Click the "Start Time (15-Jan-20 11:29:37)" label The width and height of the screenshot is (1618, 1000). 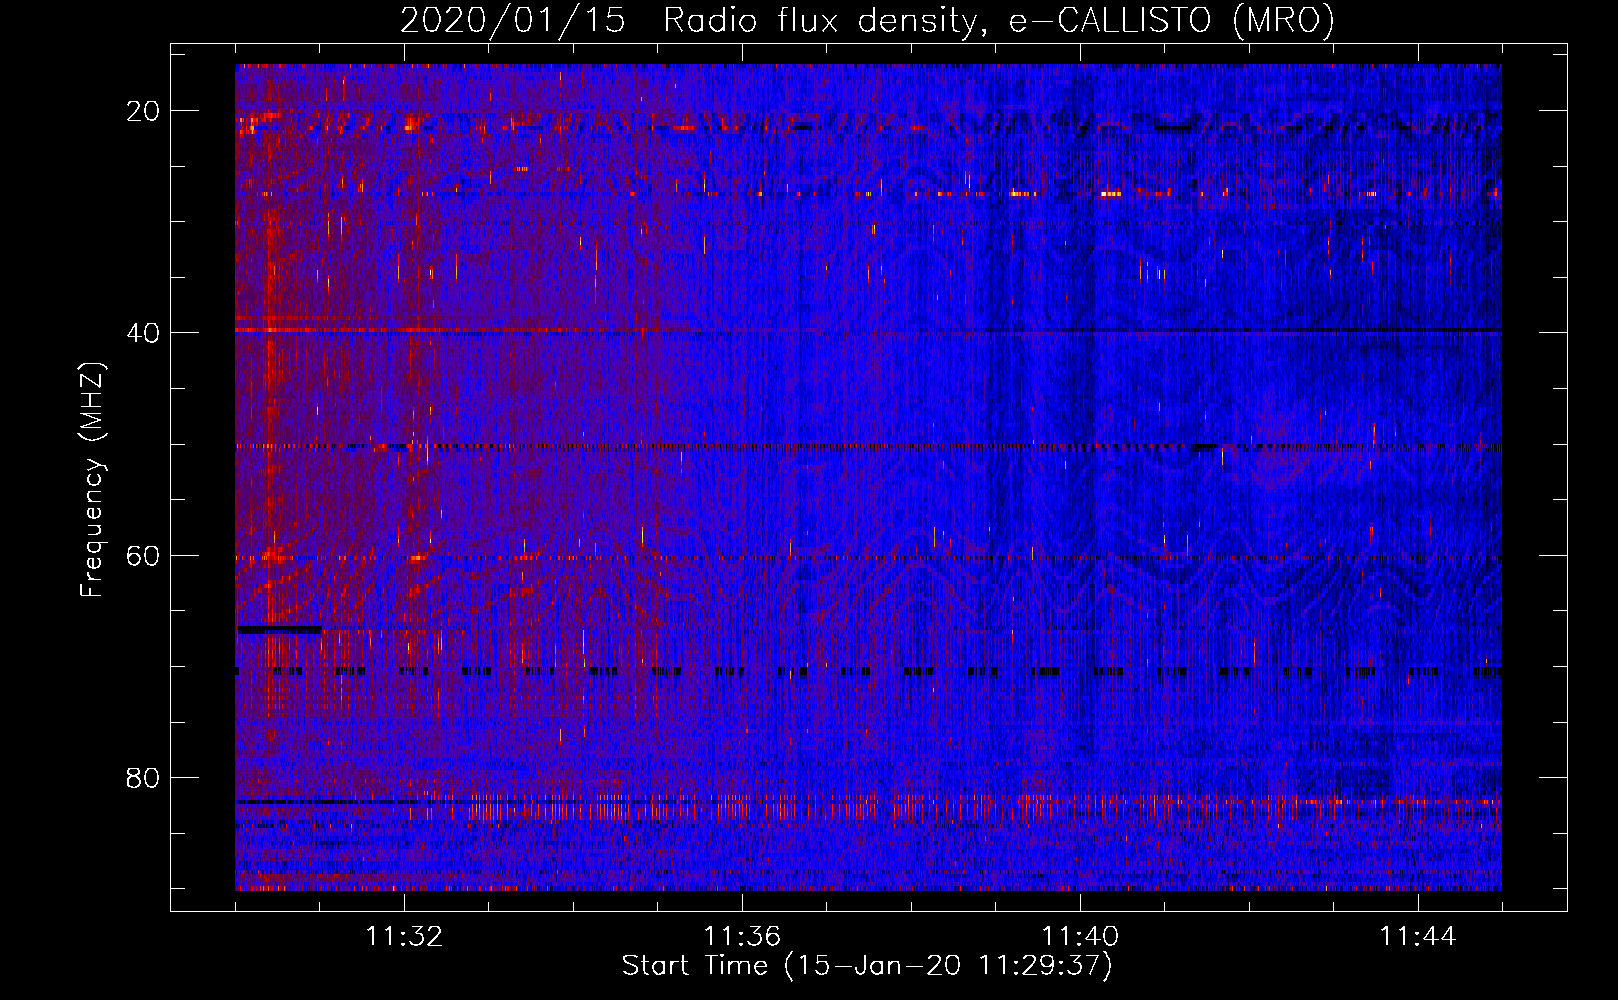click(x=867, y=966)
